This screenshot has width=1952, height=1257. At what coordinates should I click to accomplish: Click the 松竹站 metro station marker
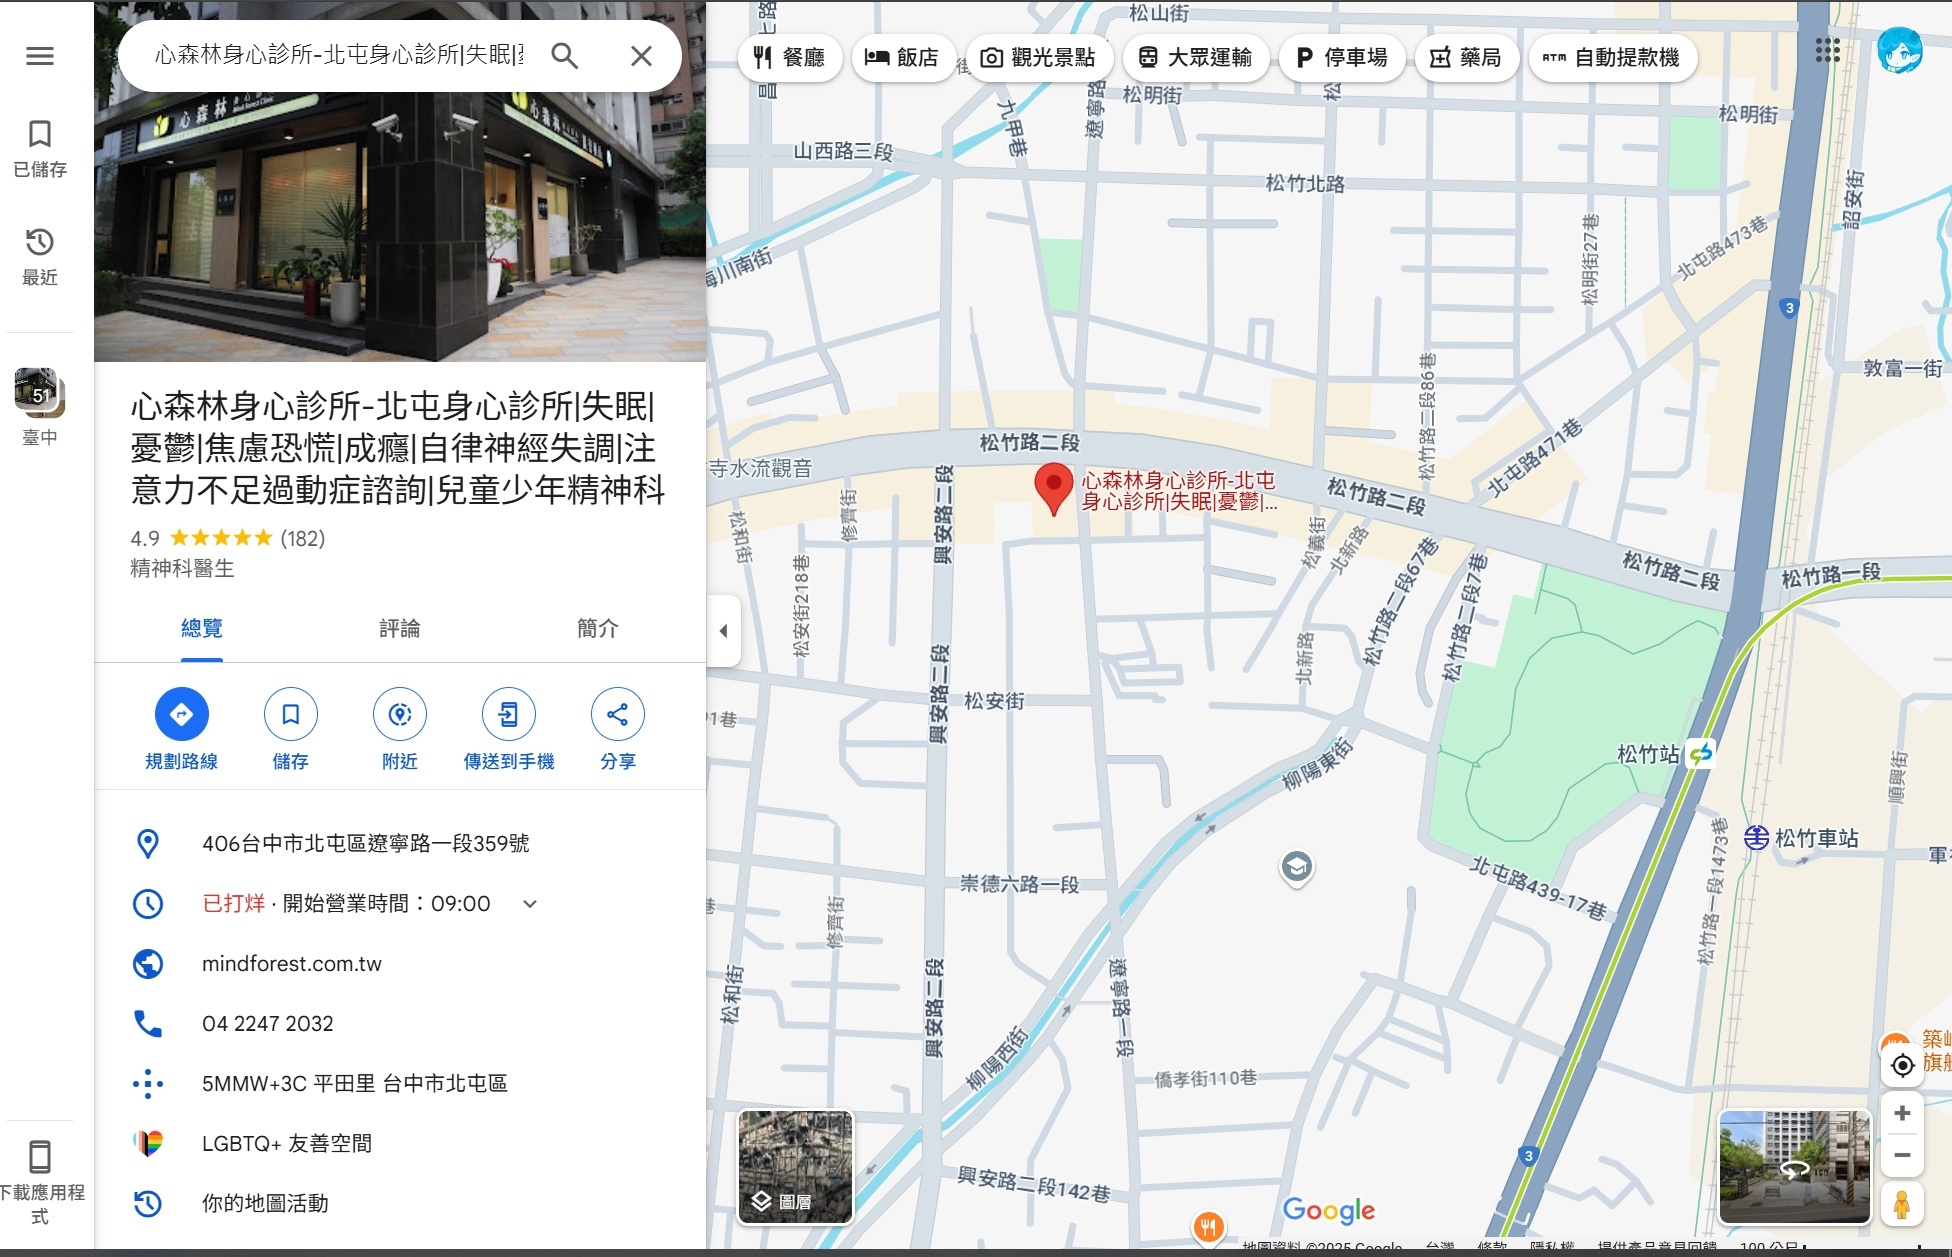(1700, 753)
